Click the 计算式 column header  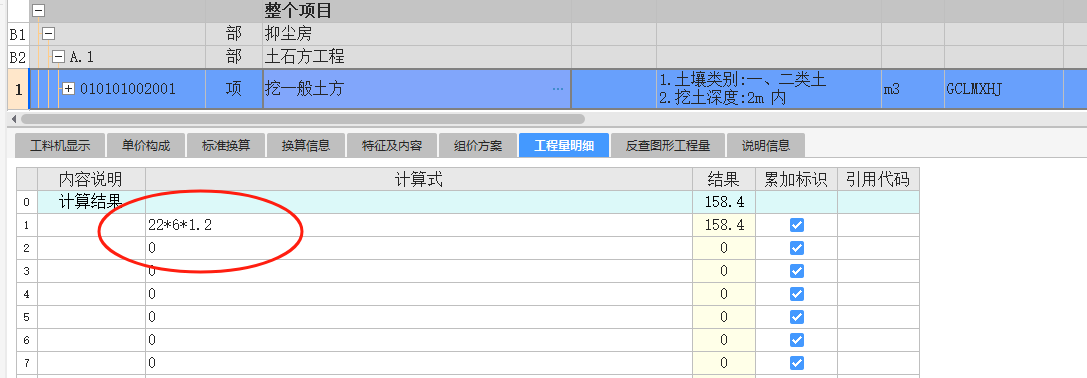tap(419, 180)
